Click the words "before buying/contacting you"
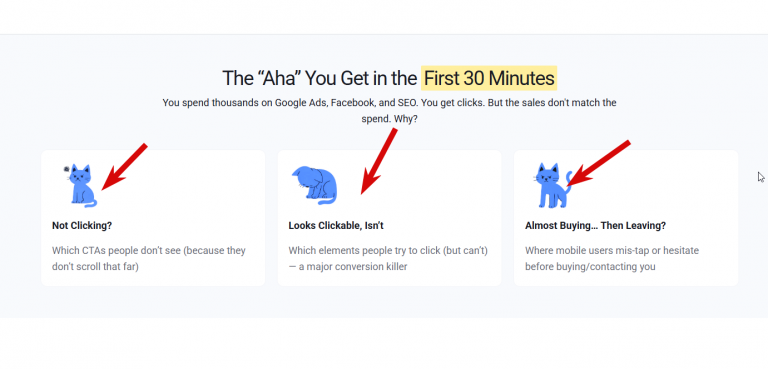The width and height of the screenshot is (768, 369). point(590,267)
